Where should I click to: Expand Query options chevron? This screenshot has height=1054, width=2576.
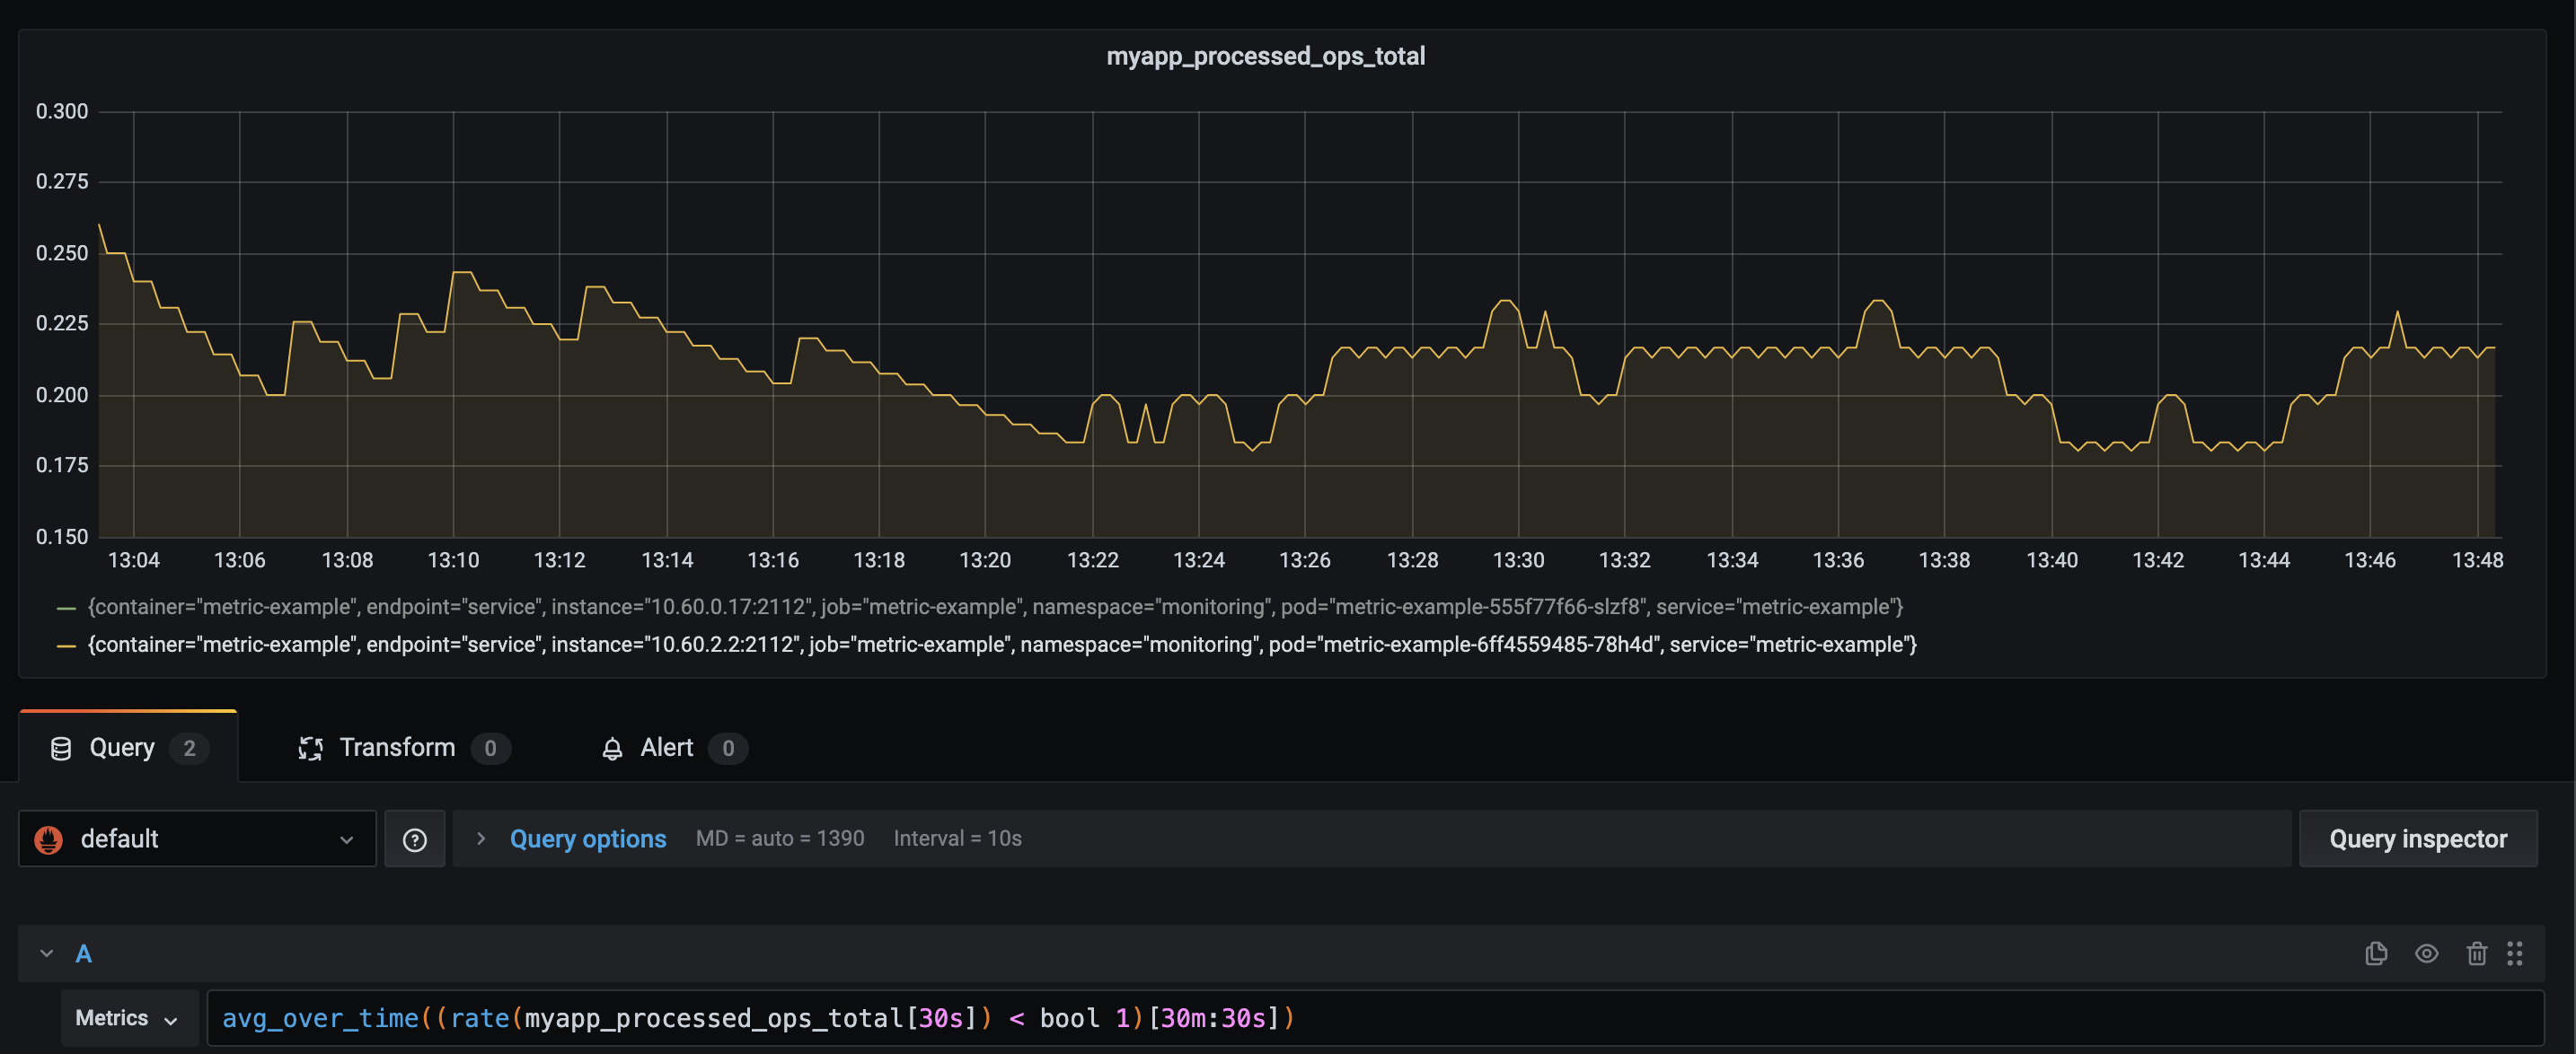pos(481,839)
